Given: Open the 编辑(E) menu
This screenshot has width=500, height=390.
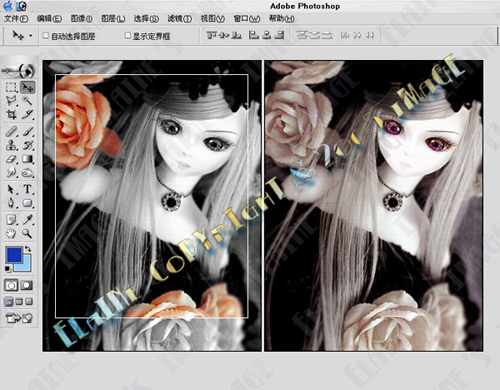Looking at the screenshot, I should (x=49, y=18).
